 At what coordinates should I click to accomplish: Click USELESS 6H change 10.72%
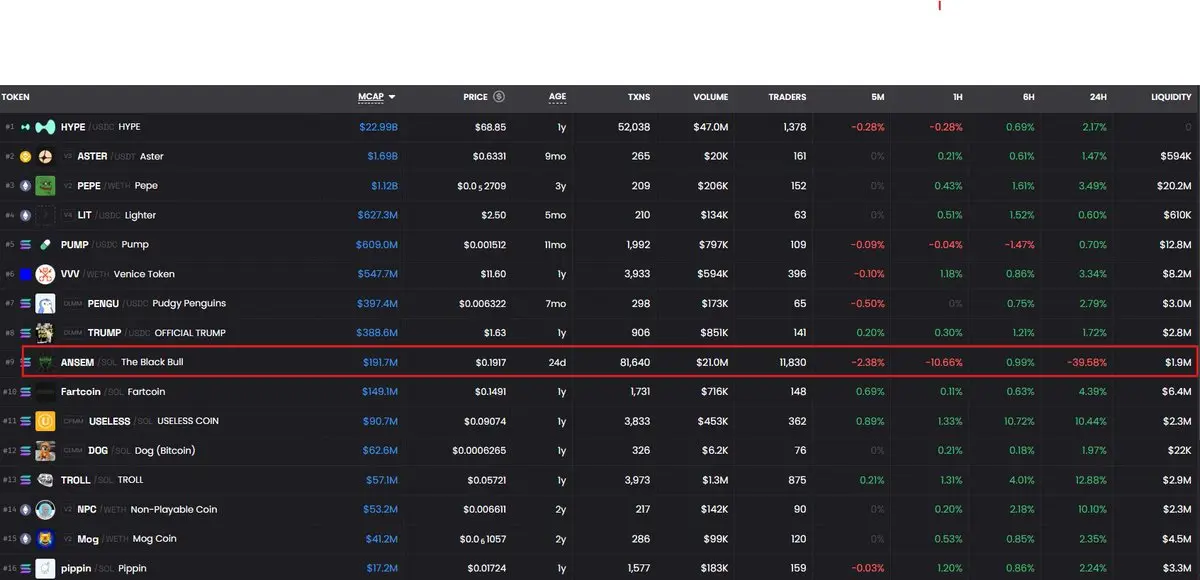pyautogui.click(x=1017, y=421)
